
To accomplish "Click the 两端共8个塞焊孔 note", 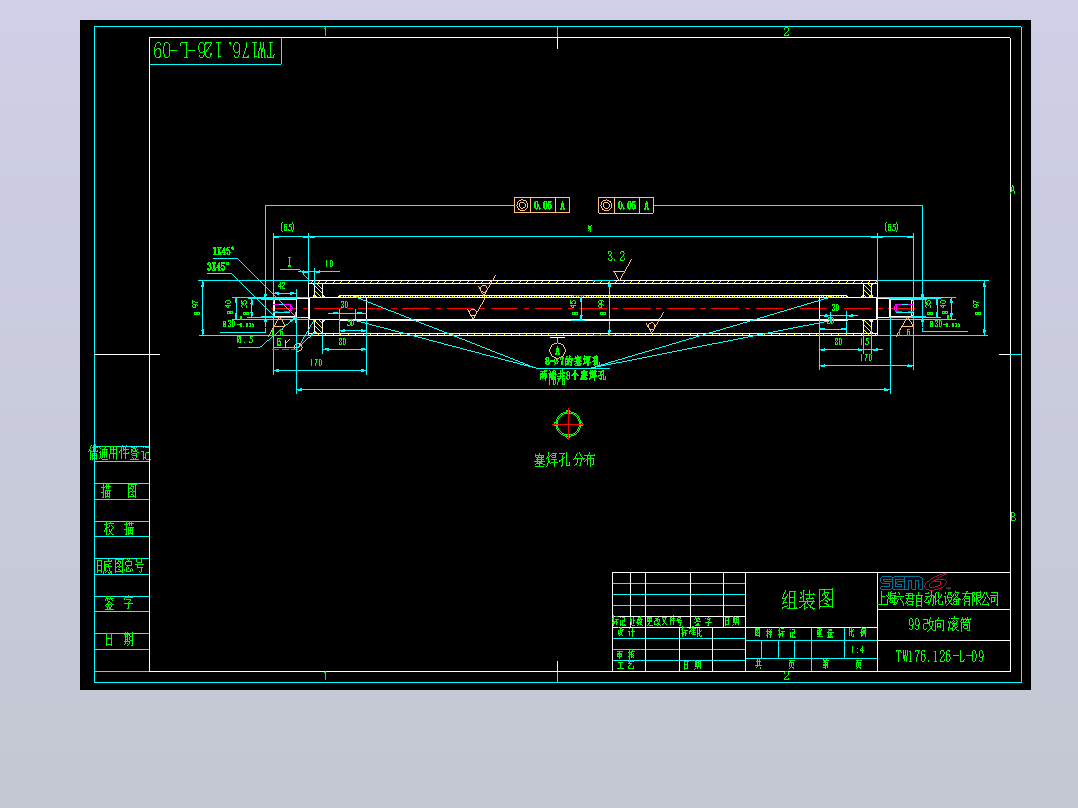I will pos(572,375).
